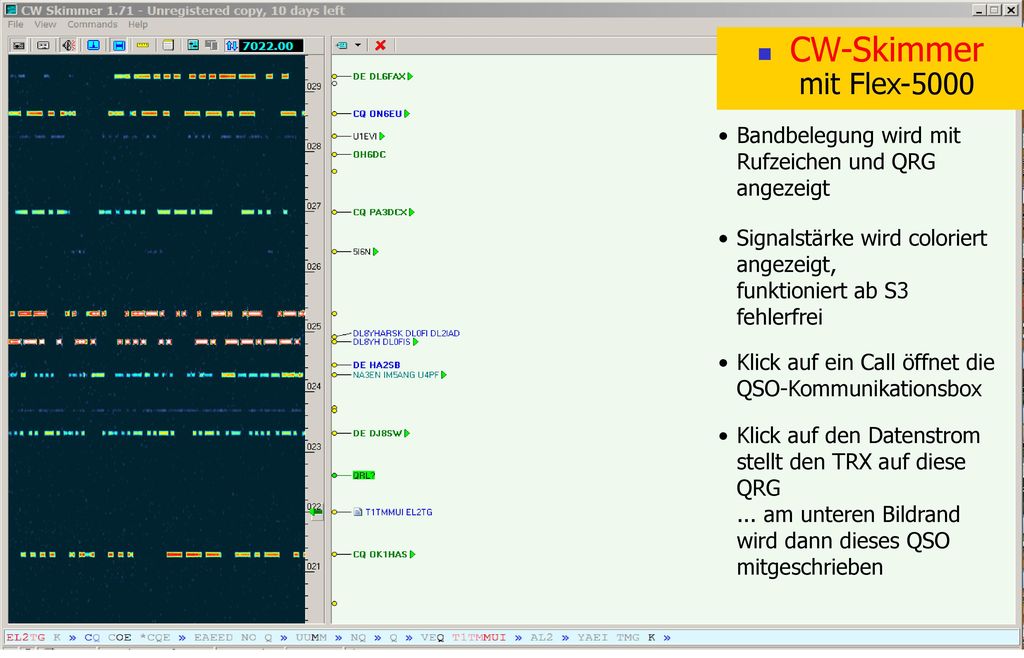1024x658 pixels.
Task: Click red T1TMMUI in the bottom decoder strip
Action: (x=479, y=638)
